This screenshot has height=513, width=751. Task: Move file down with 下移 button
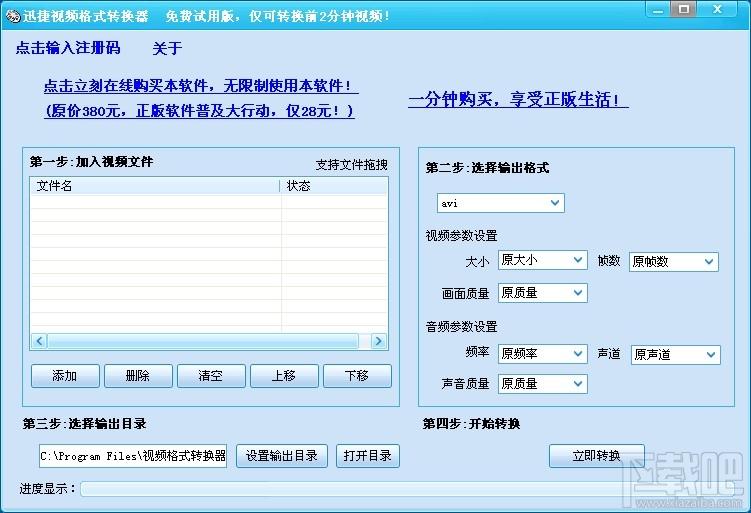[x=357, y=376]
